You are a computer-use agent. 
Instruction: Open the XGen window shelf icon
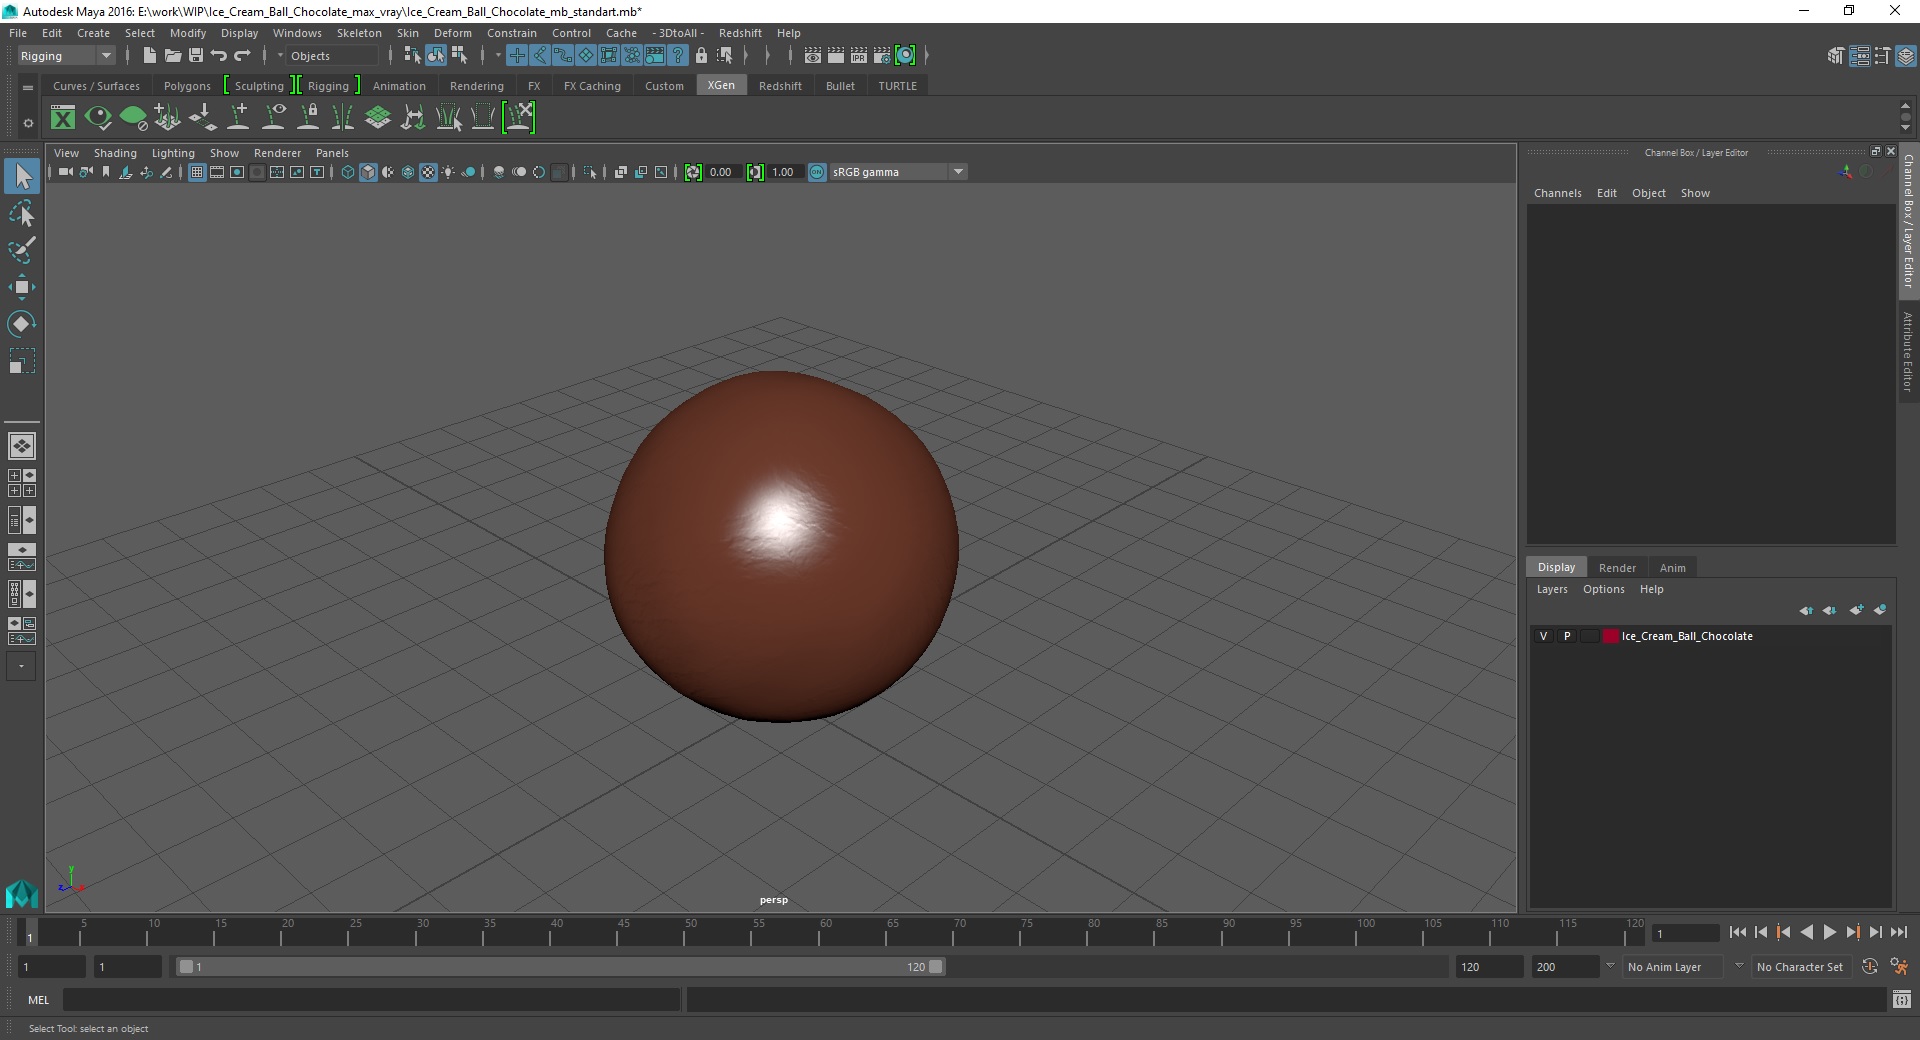63,118
